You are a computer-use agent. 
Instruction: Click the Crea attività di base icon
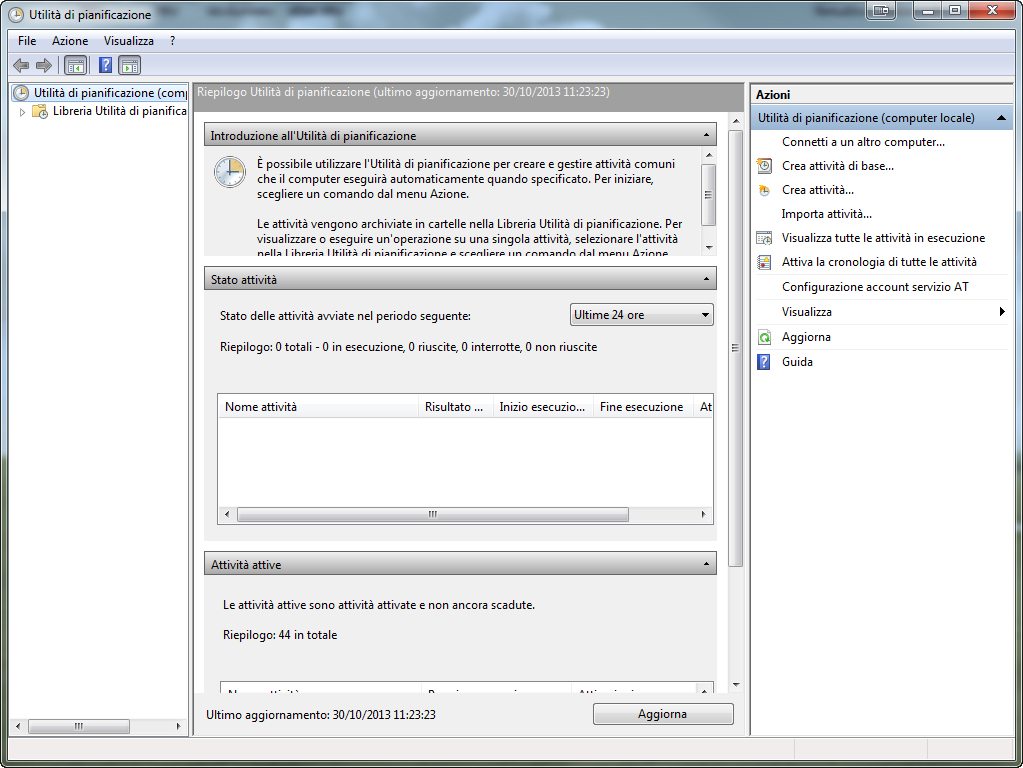pyautogui.click(x=765, y=166)
